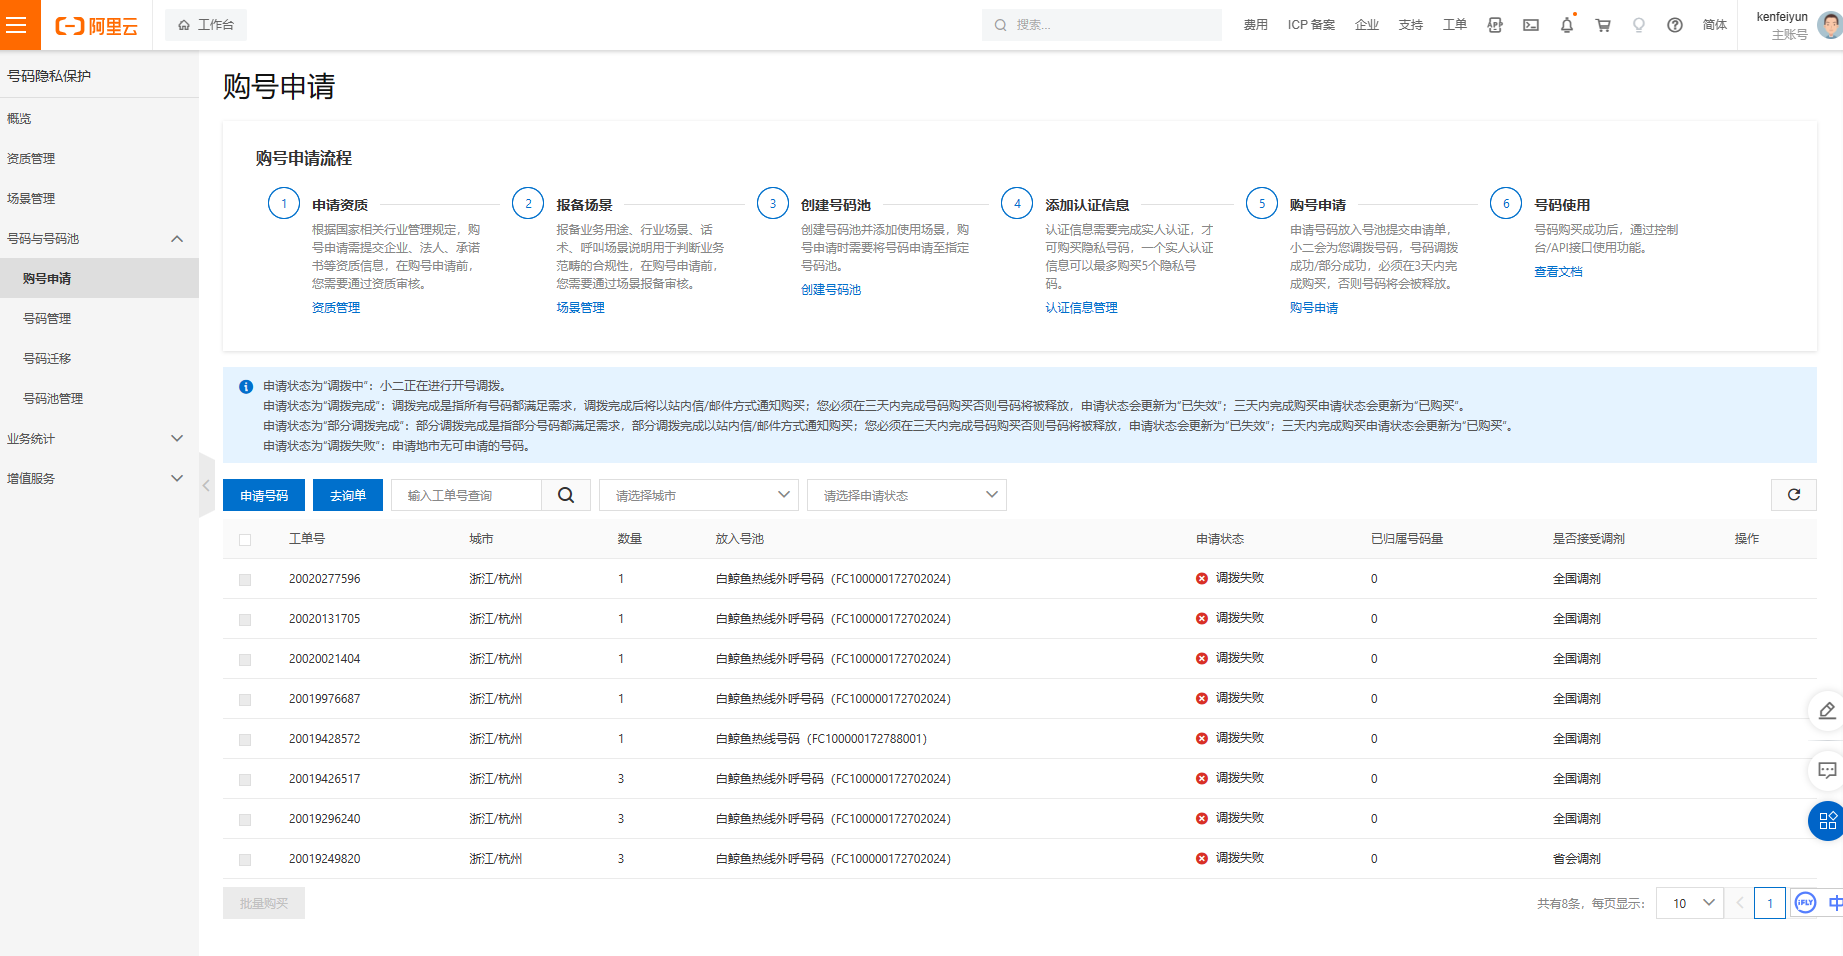
Task: Click step 3 circle 创建号码池
Action: coord(773,203)
